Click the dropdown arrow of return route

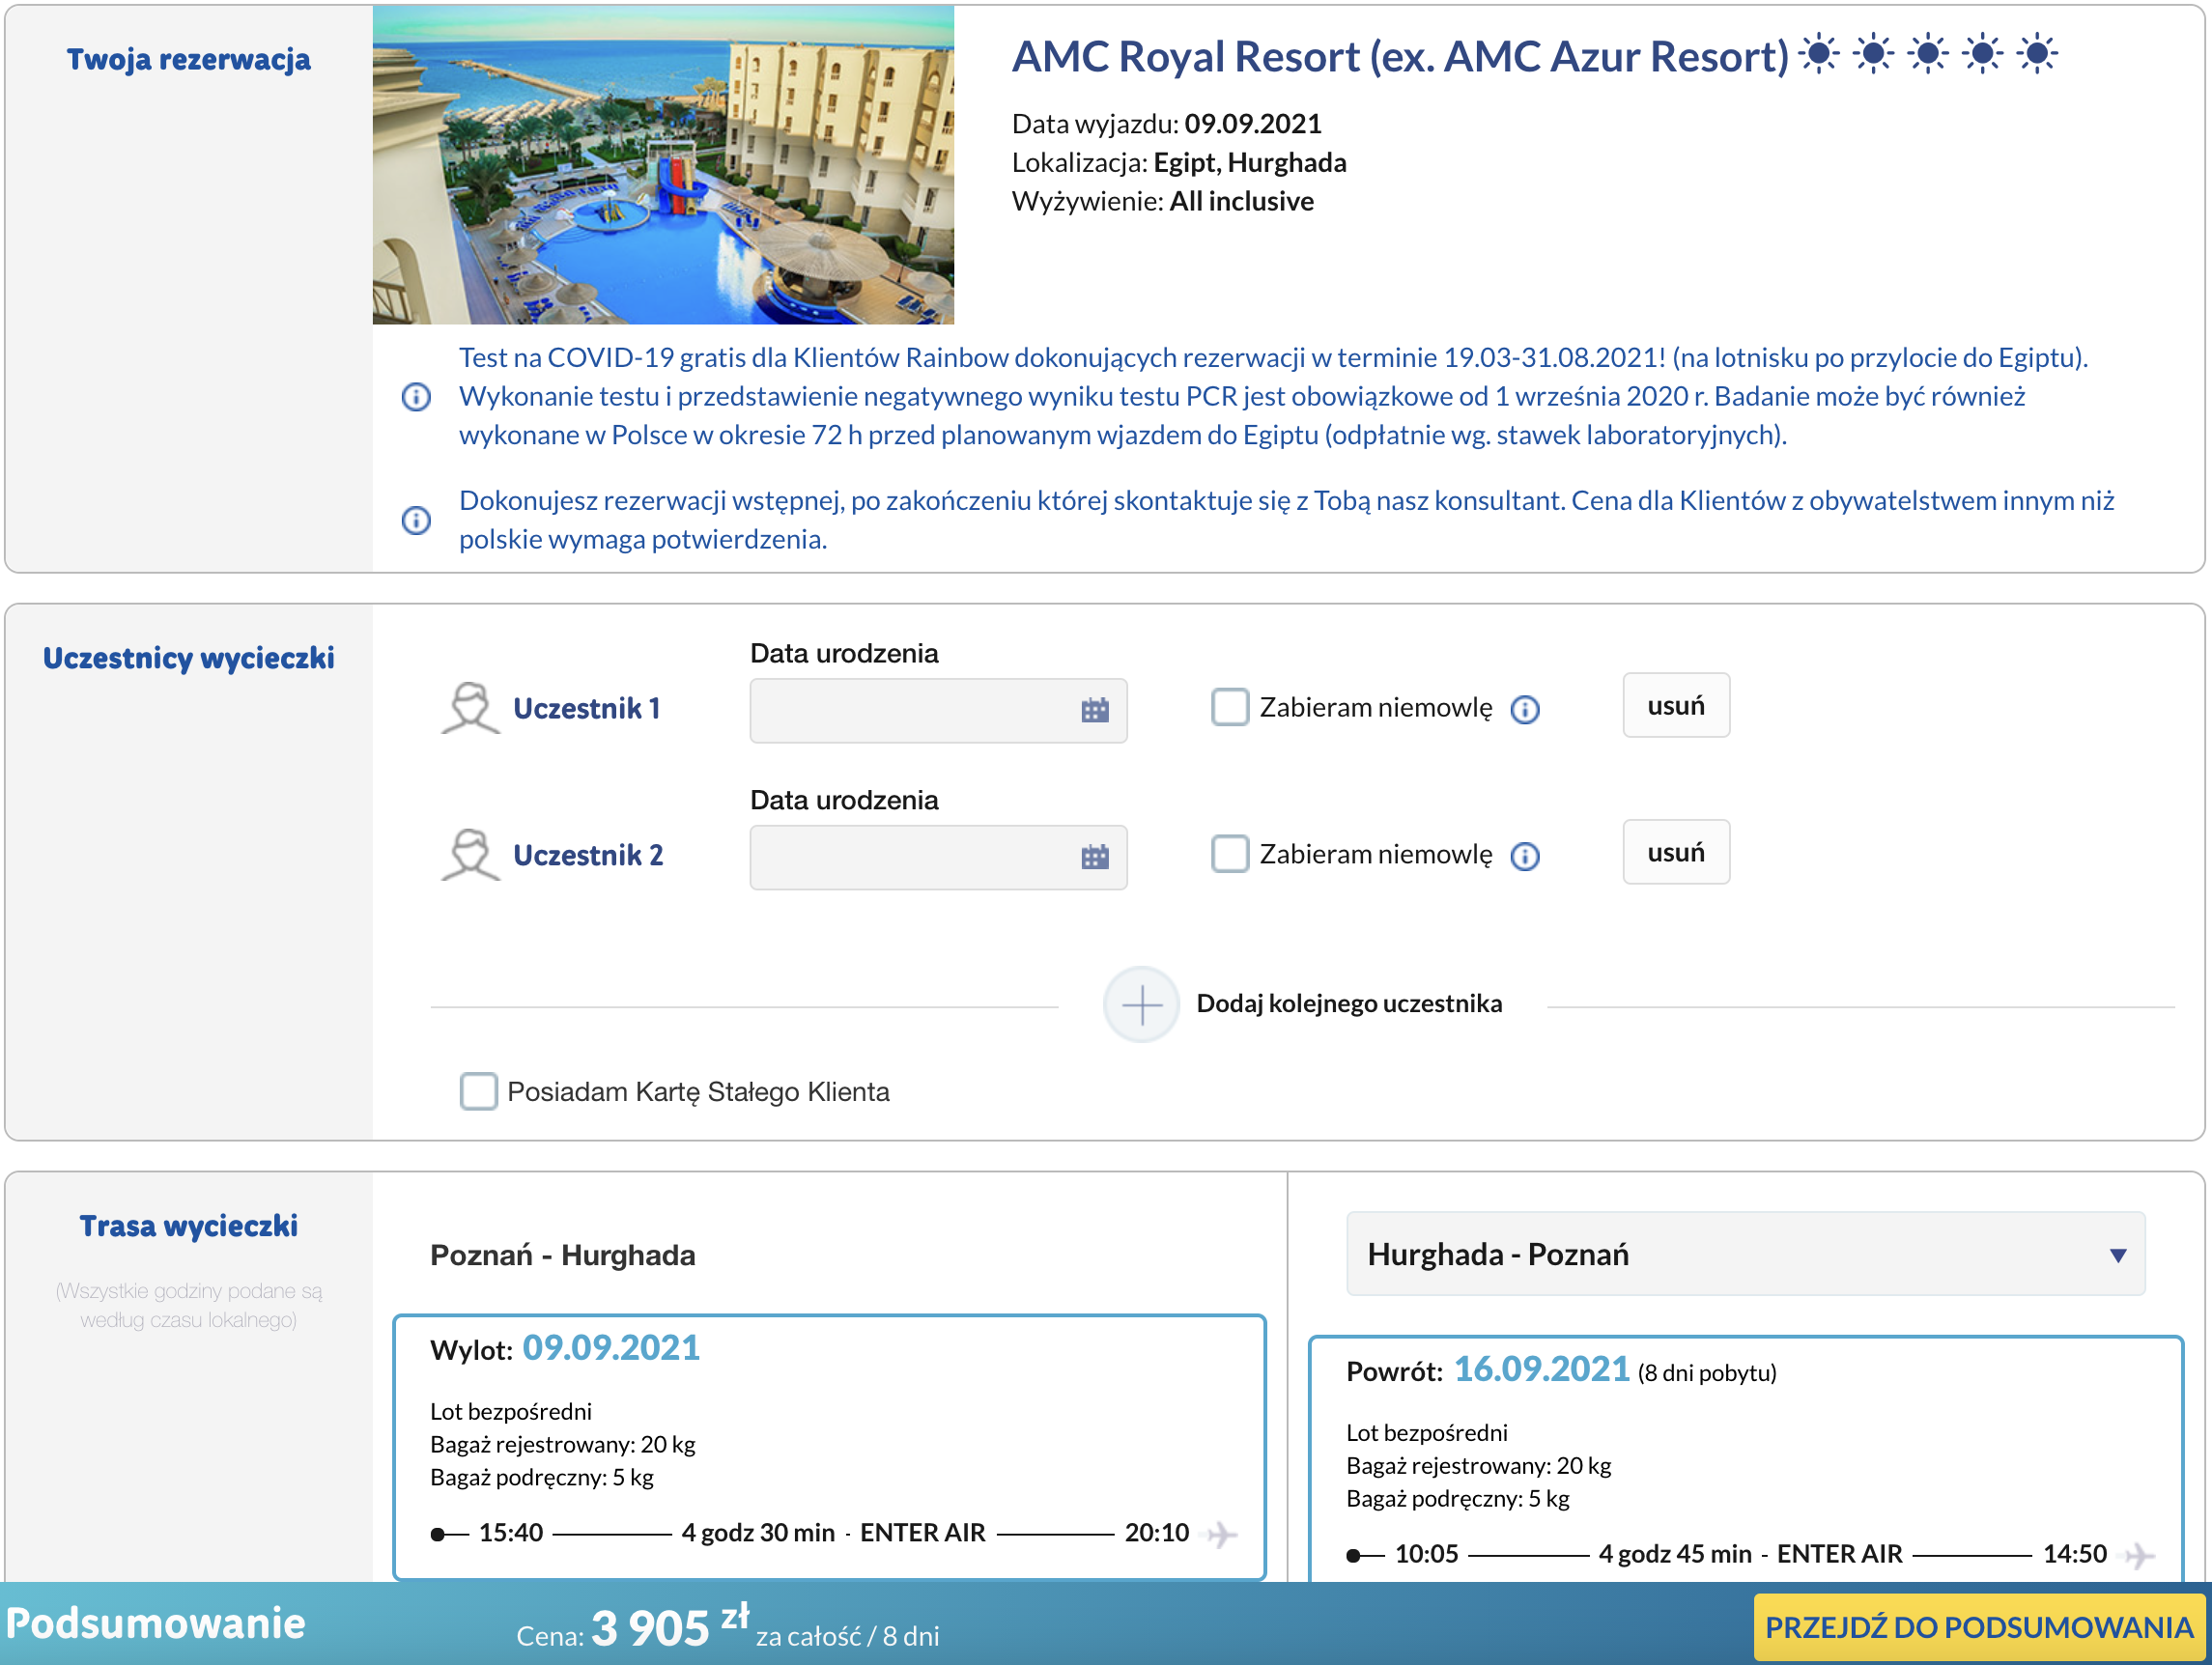coord(2117,1255)
